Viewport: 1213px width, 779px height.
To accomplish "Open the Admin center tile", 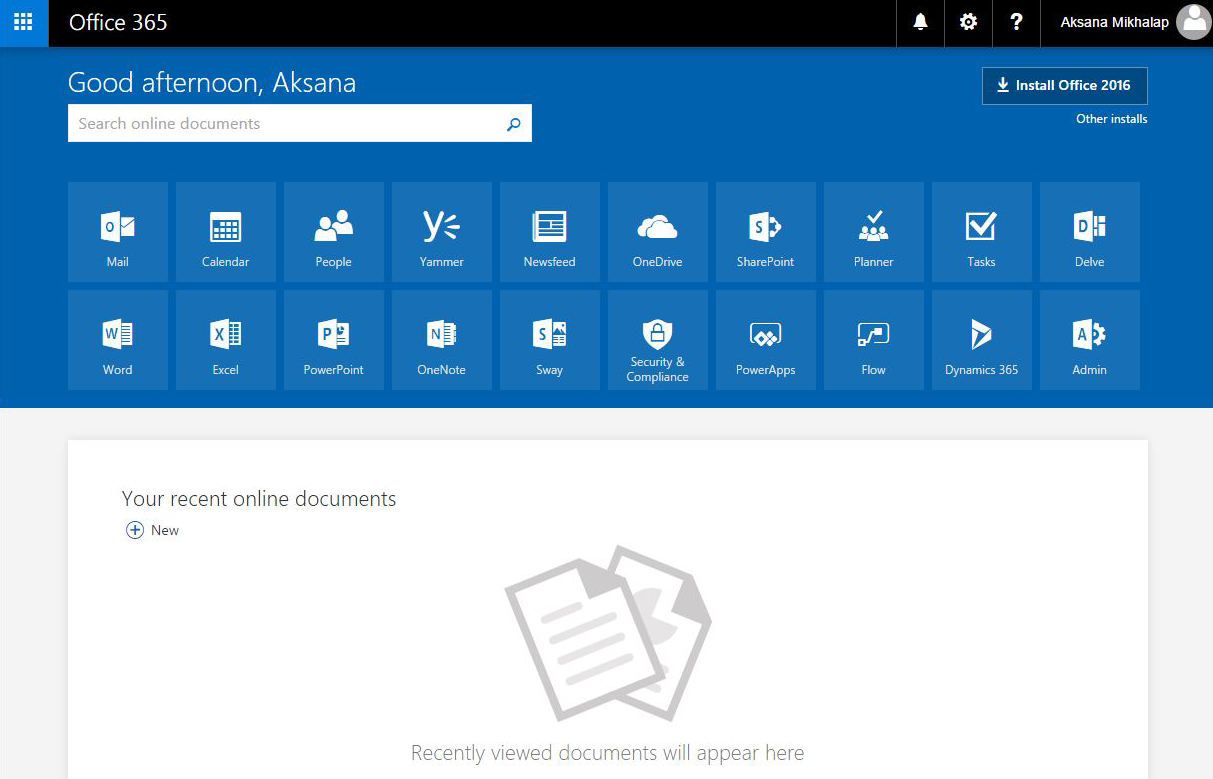I will point(1090,340).
